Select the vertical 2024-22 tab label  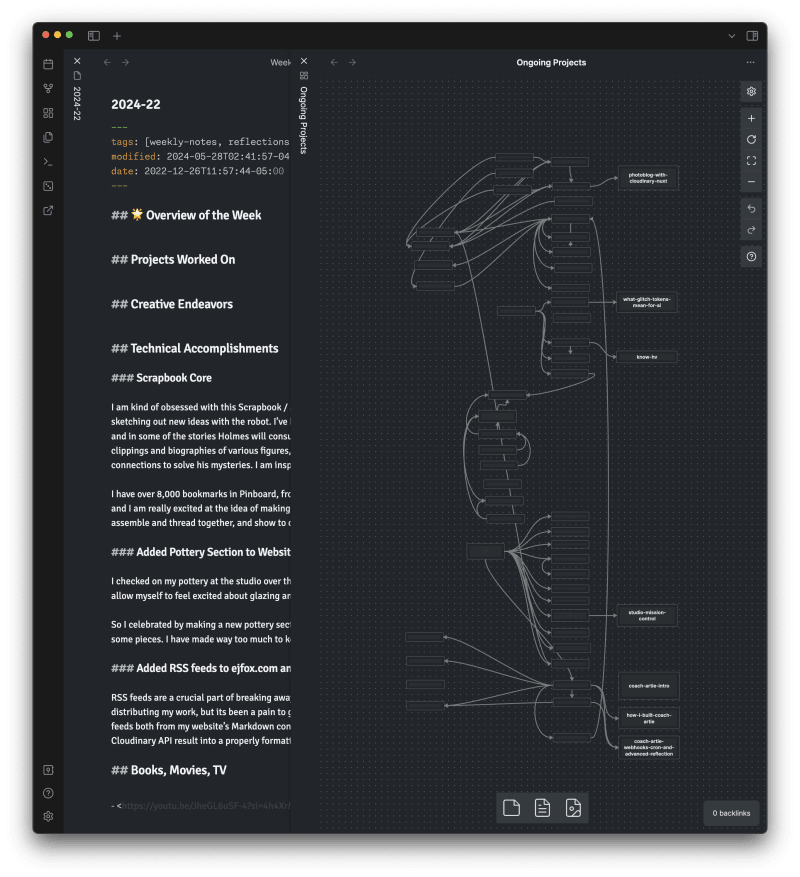coord(77,103)
